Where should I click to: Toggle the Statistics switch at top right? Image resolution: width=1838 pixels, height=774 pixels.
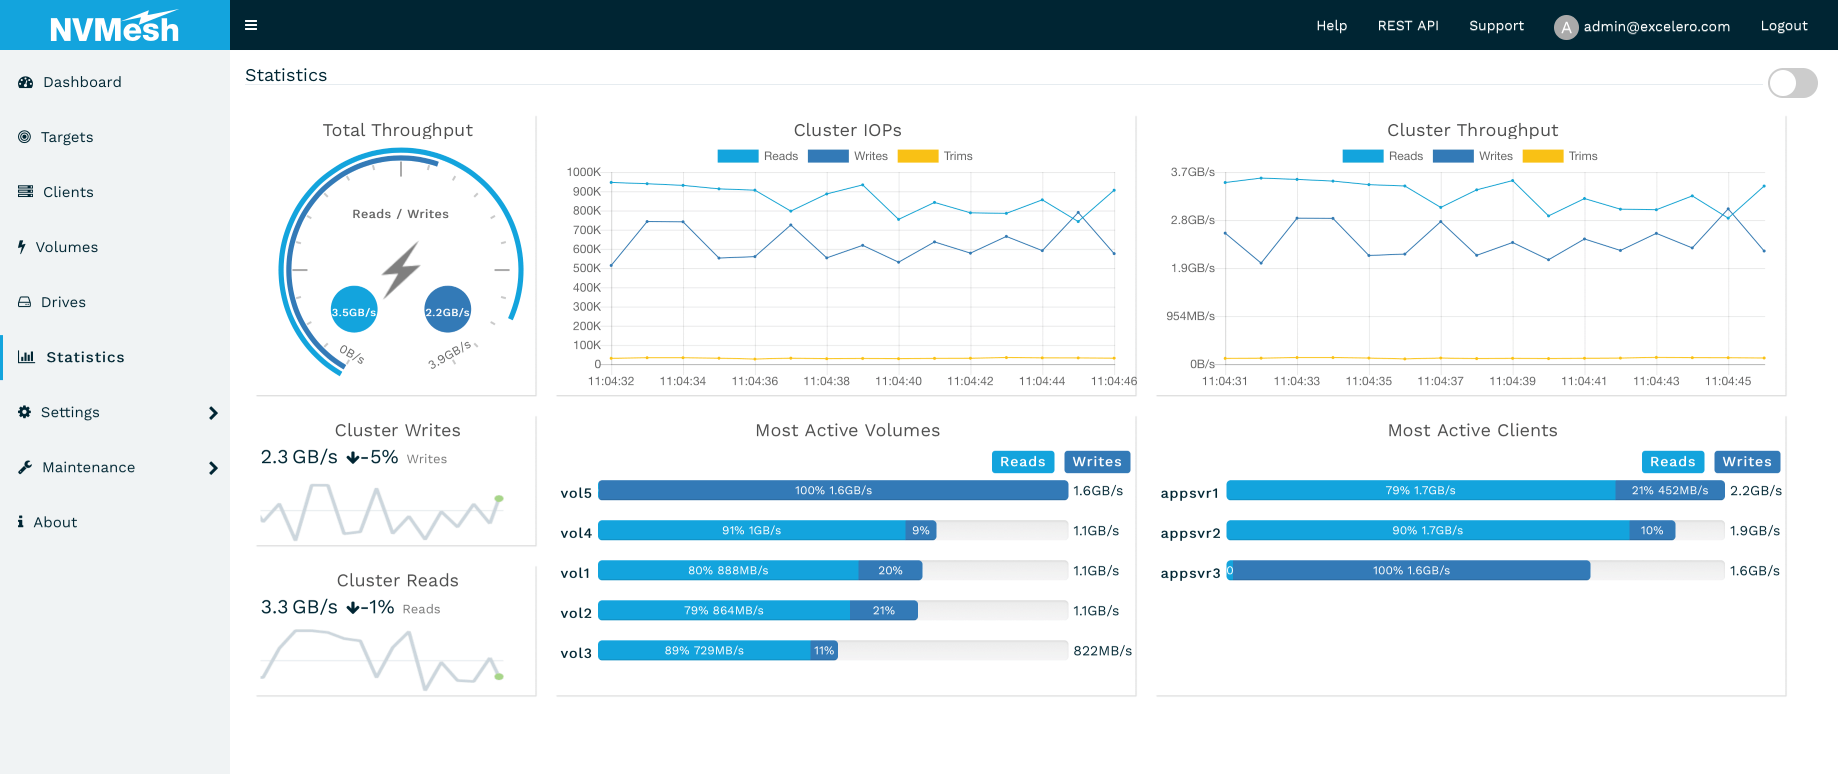pyautogui.click(x=1792, y=83)
